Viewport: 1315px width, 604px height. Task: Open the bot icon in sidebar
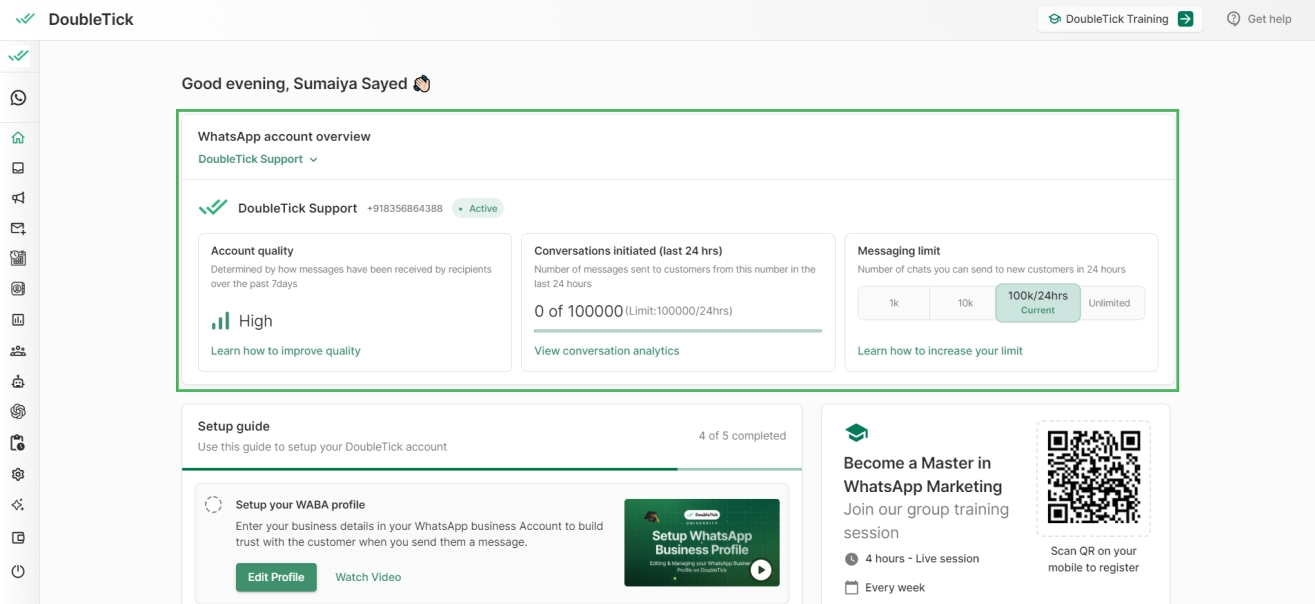tap(18, 381)
